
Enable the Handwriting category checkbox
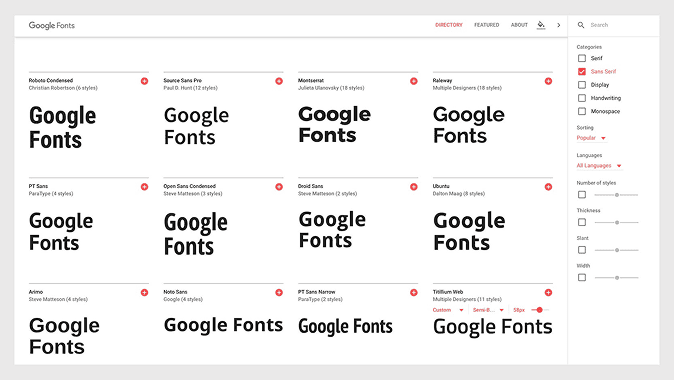[582, 98]
